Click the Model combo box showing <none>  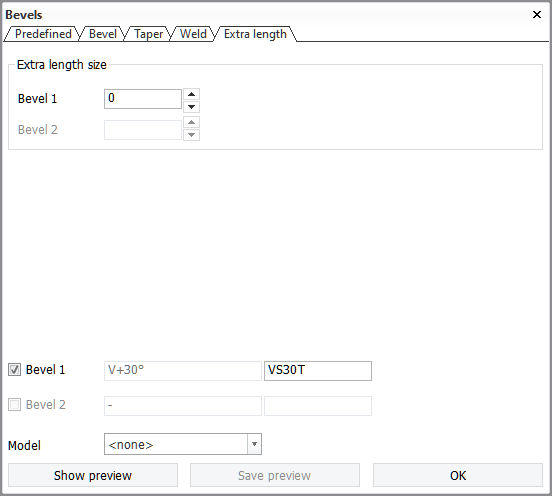[x=183, y=444]
